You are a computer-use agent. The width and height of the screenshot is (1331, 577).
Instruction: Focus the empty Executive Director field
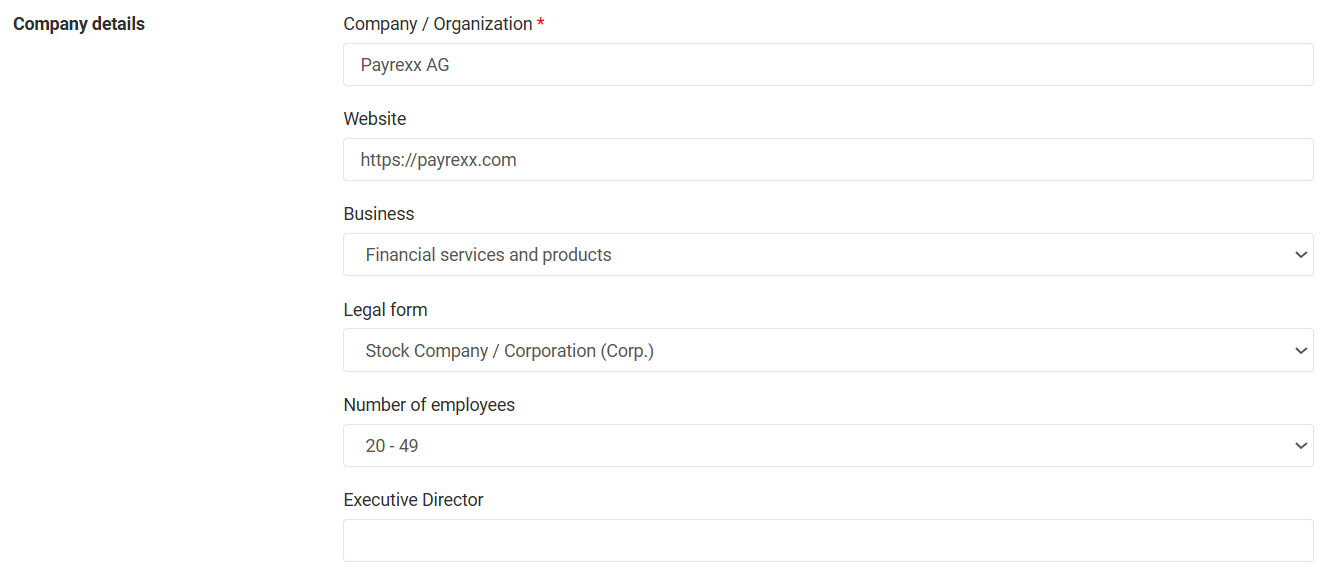point(827,541)
